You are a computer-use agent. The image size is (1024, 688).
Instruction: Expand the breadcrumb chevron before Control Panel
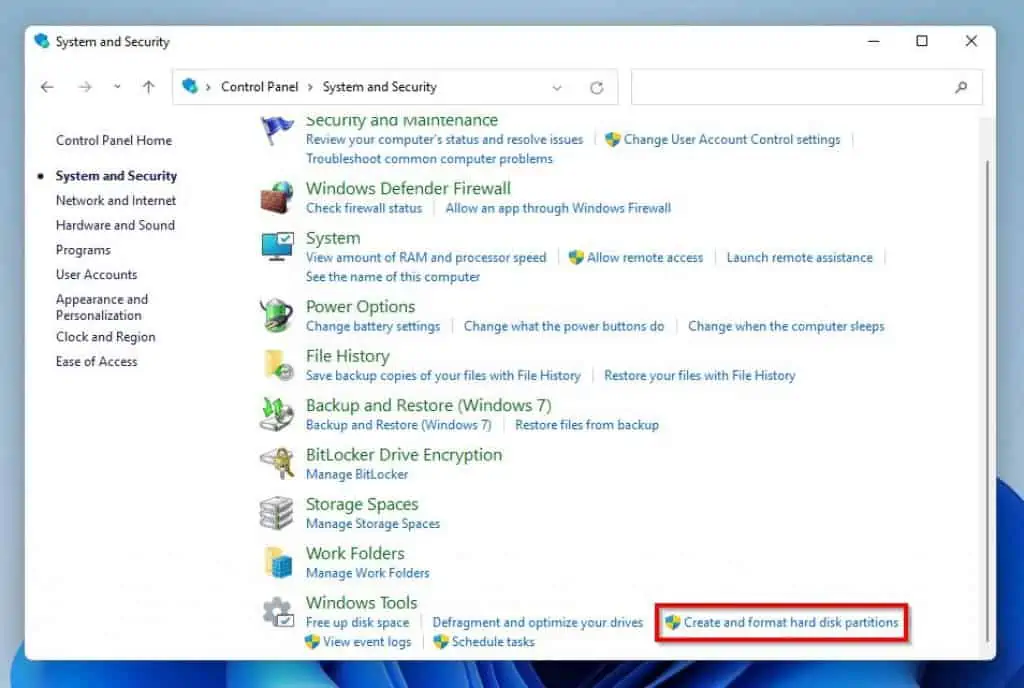pyautogui.click(x=208, y=87)
